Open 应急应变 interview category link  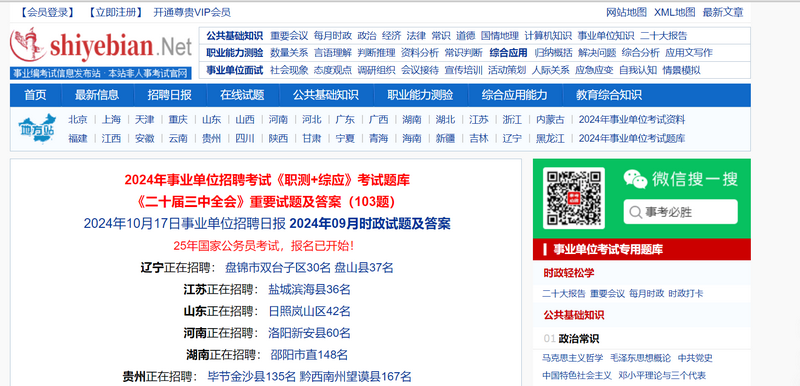pyautogui.click(x=594, y=70)
